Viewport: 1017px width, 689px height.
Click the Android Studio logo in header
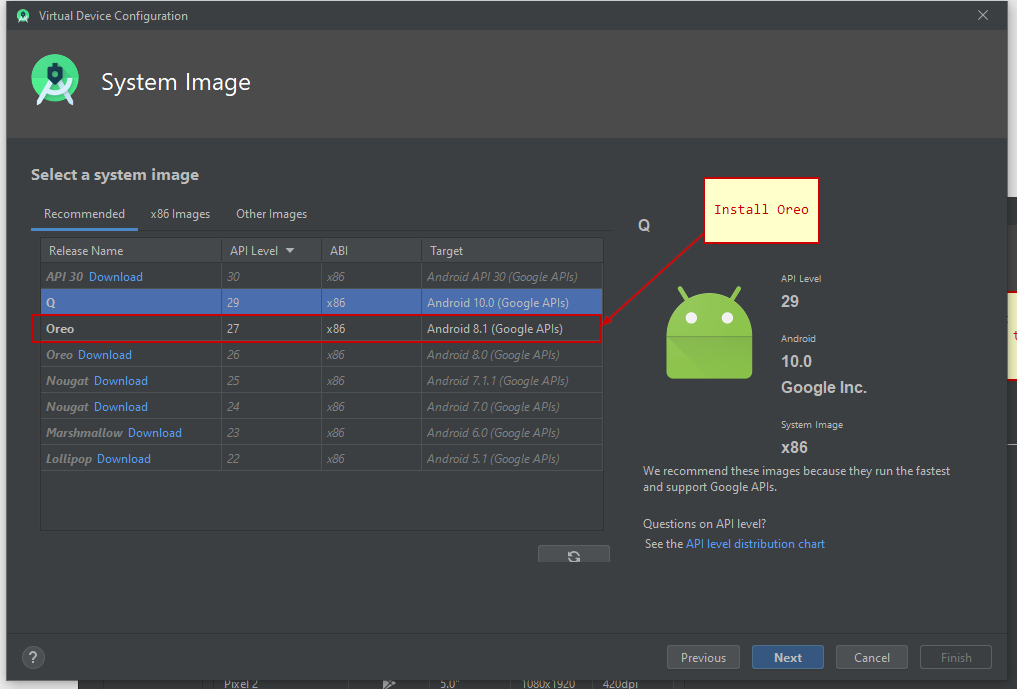[55, 79]
